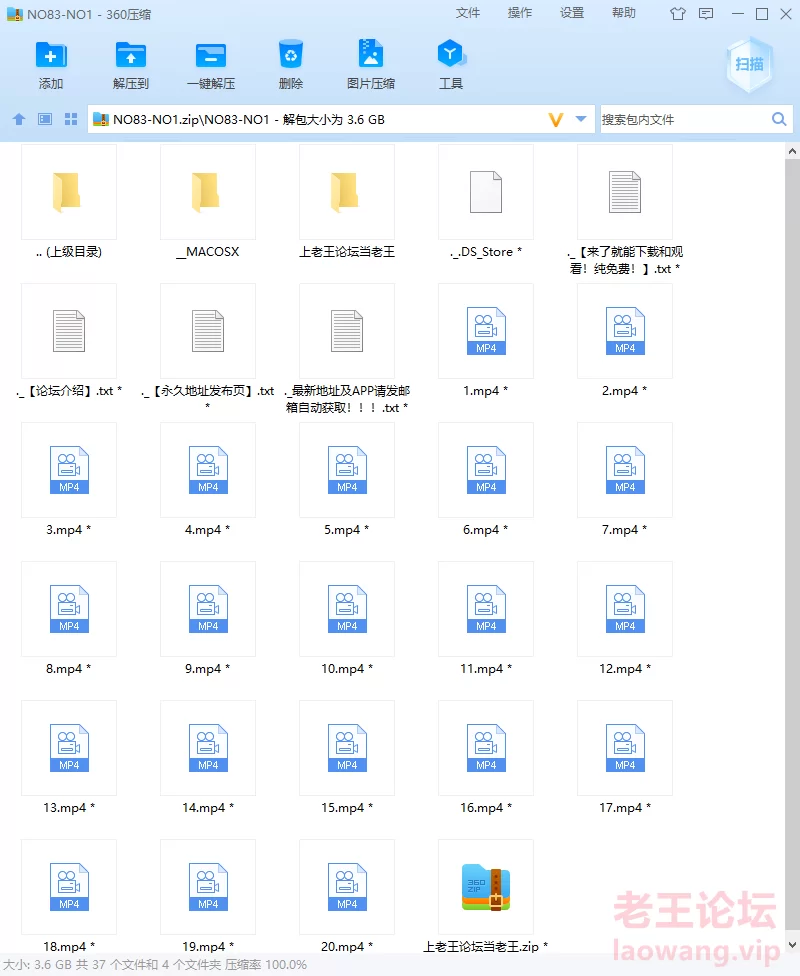Switch to thumbnail grid view icon
Viewport: 800px width, 976px height.
point(71,119)
